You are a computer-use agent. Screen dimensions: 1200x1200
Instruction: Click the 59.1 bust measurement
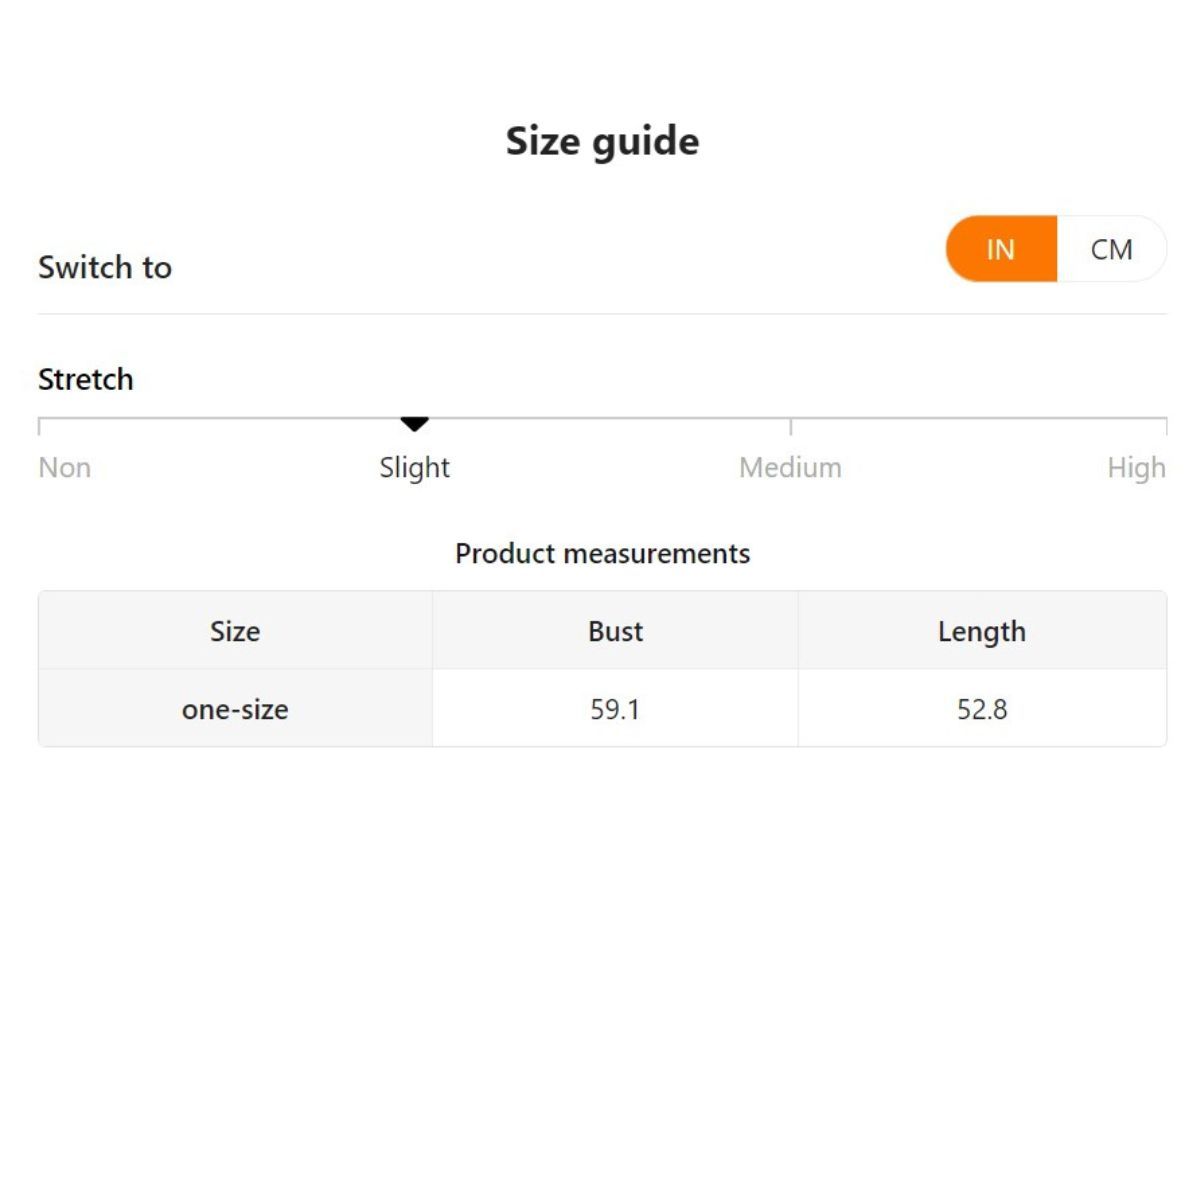coord(615,709)
